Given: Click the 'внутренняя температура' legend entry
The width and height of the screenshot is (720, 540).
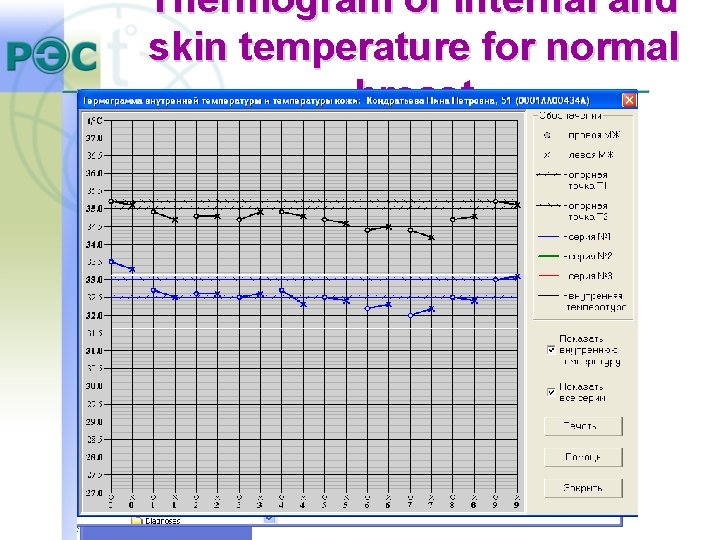Looking at the screenshot, I should 581,301.
